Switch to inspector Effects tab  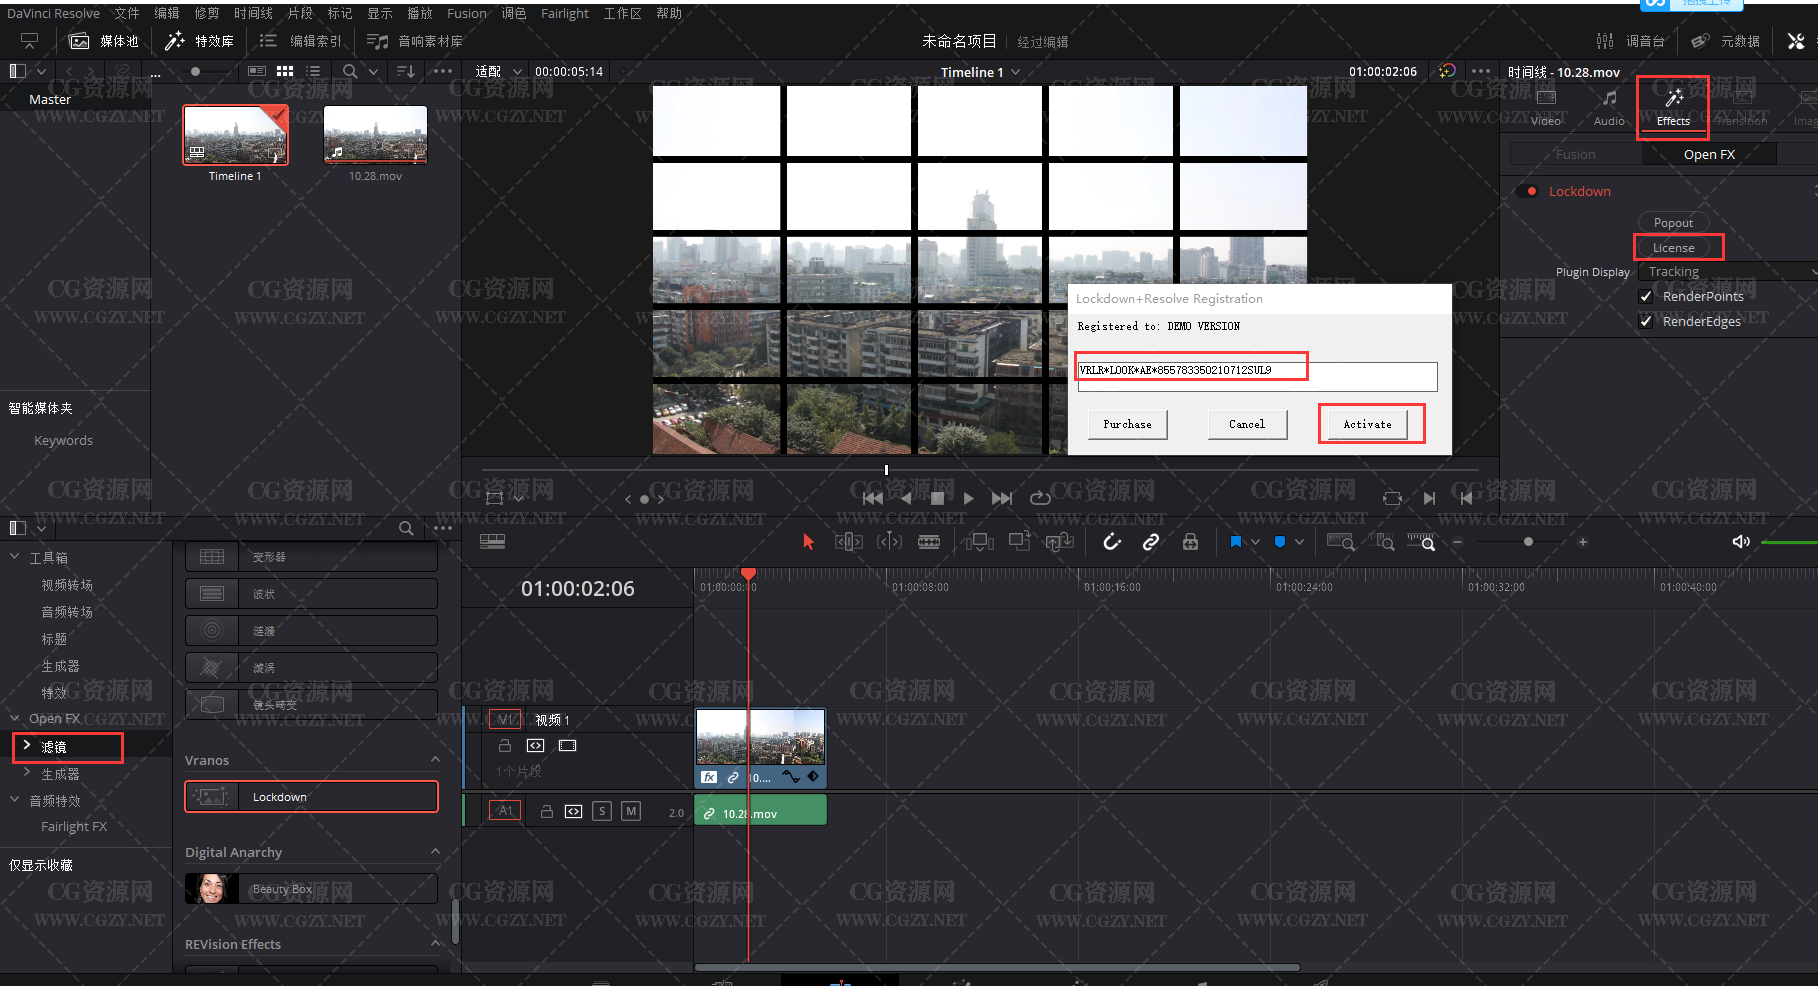click(1673, 107)
